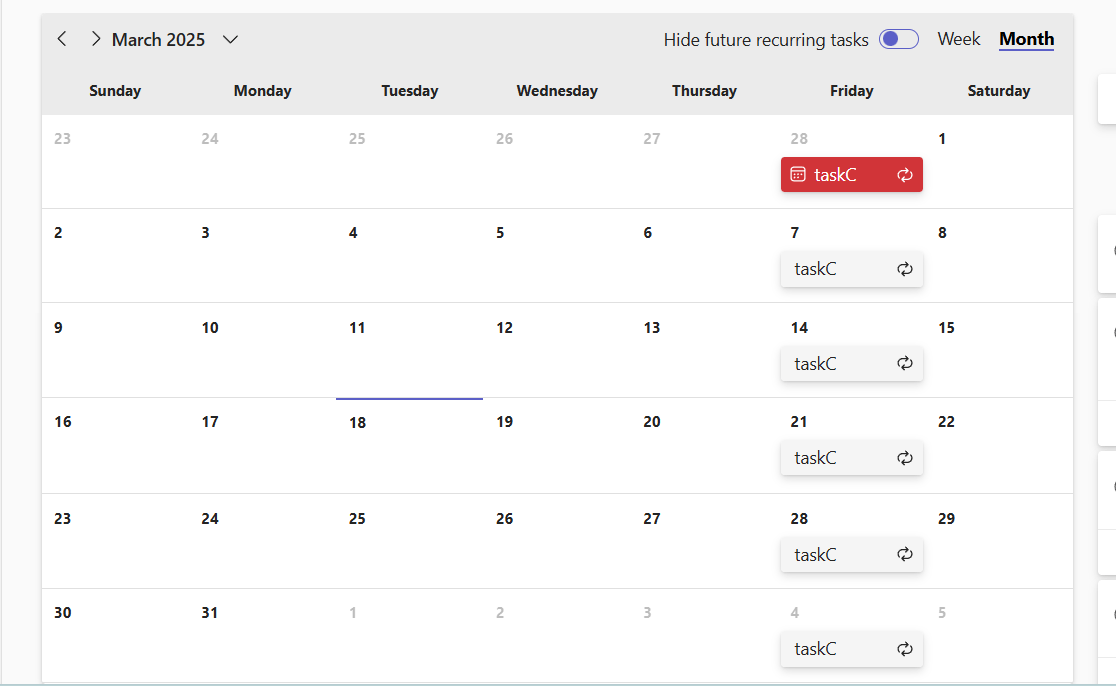Select the Wednesday March 12 cell

[x=557, y=350]
